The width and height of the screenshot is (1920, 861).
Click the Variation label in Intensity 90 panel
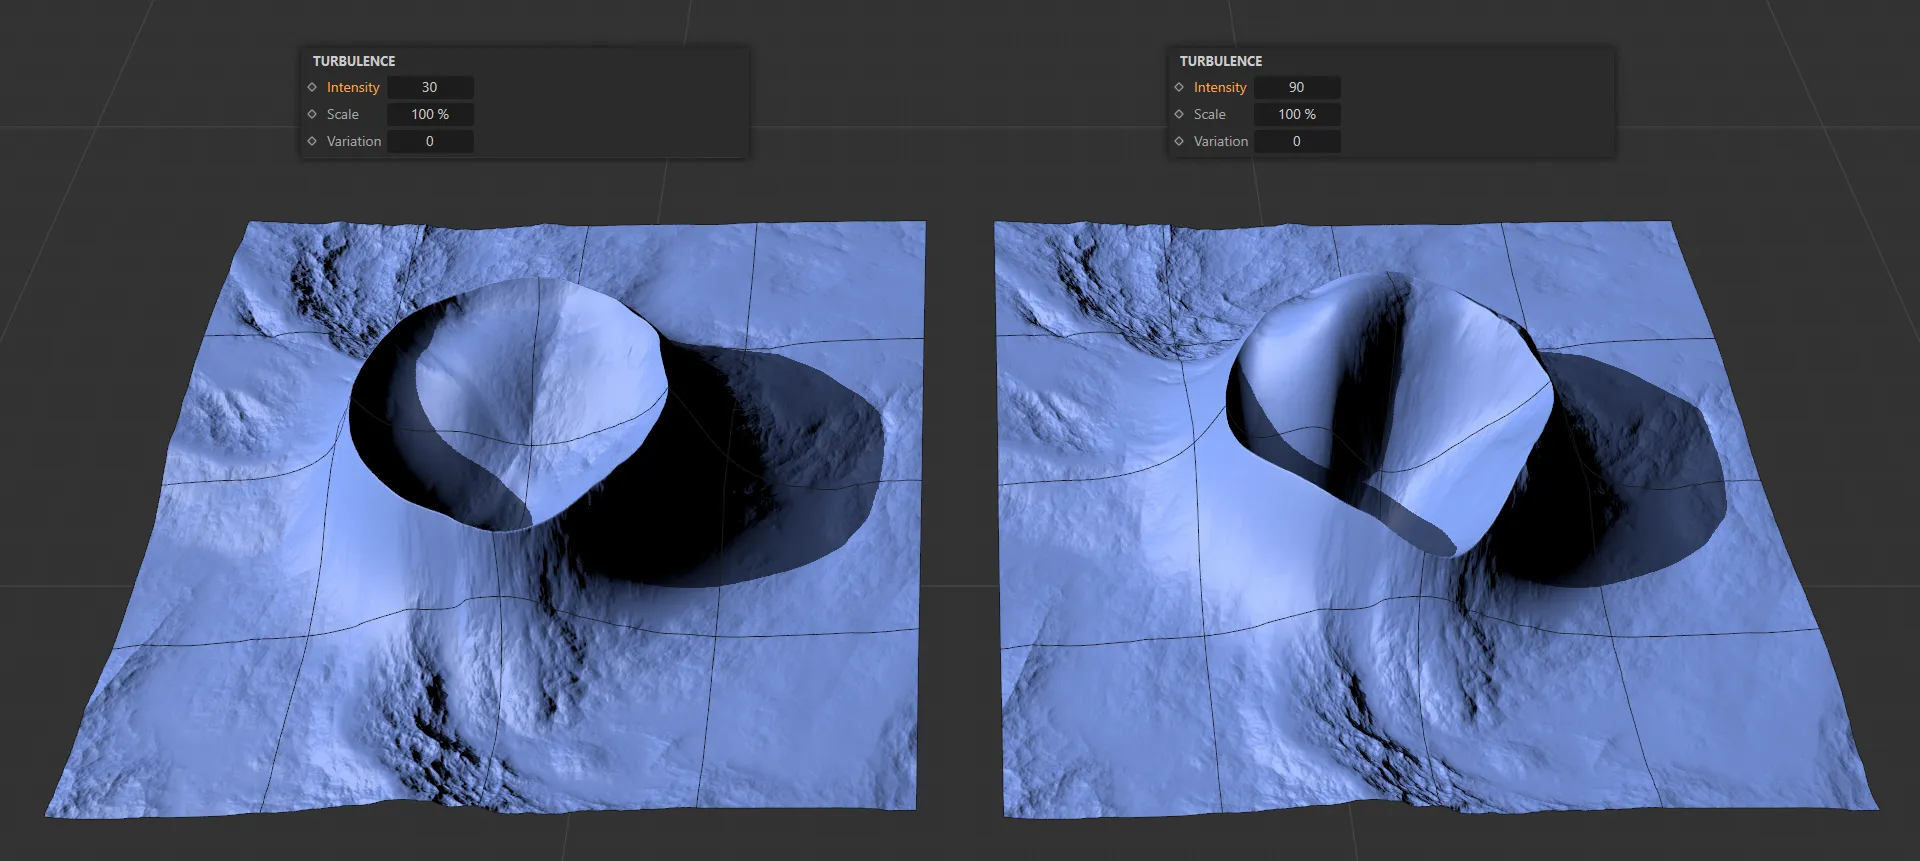(x=1220, y=142)
